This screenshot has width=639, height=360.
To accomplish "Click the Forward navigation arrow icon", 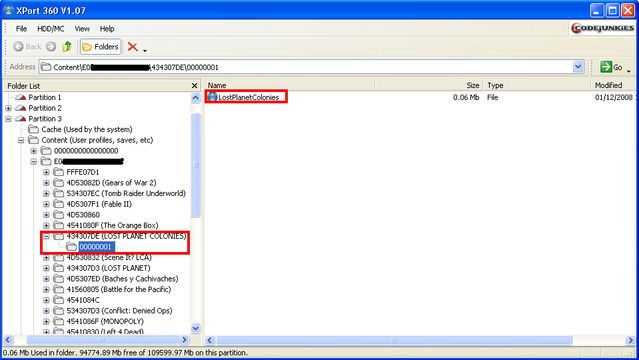I will pyautogui.click(x=51, y=46).
